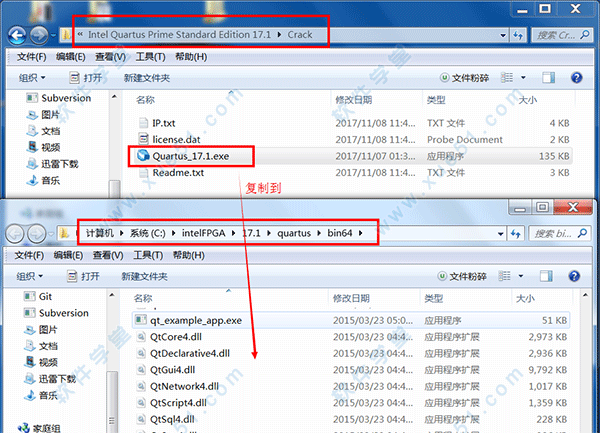Toggle preview pane icon in bin64 window
Image resolution: width=600 pixels, height=433 pixels.
tap(546, 276)
